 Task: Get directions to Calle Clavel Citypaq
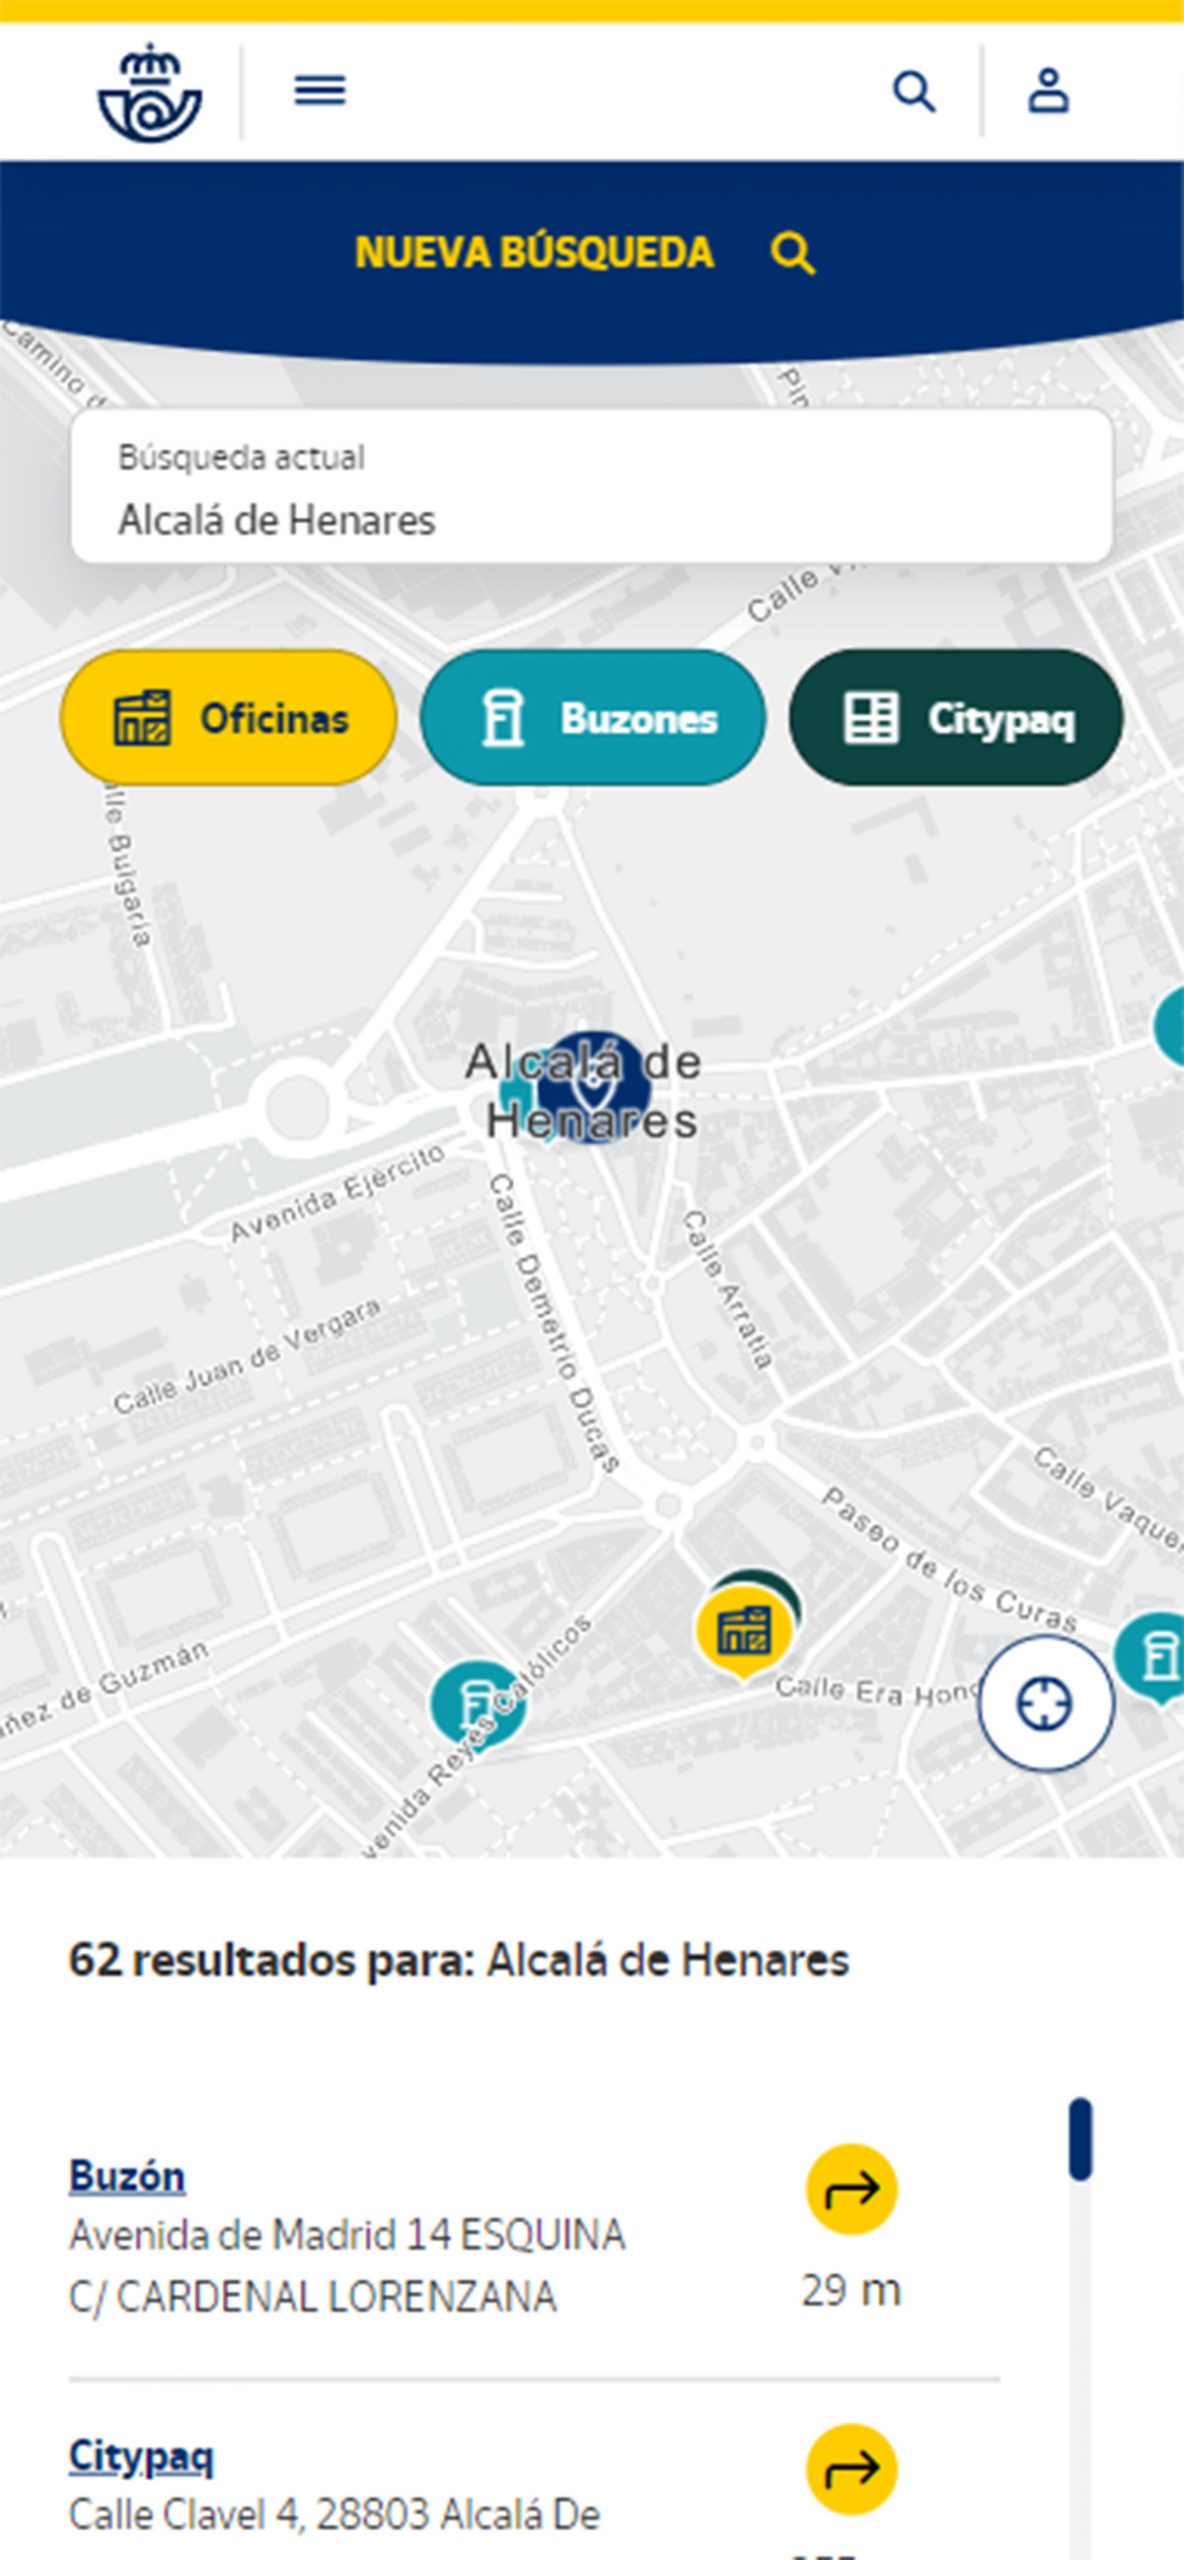(x=852, y=2469)
